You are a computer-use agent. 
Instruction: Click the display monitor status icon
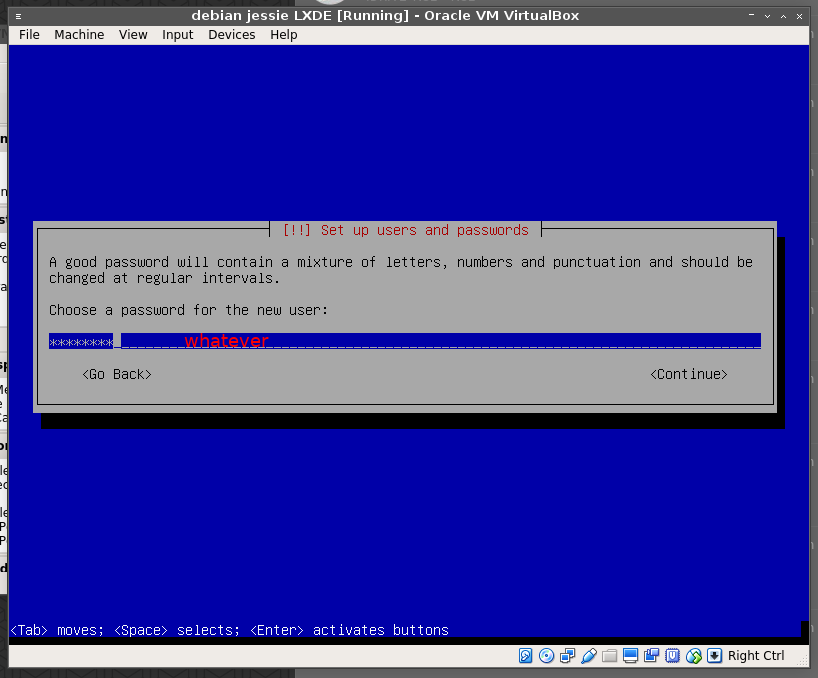tap(630, 656)
